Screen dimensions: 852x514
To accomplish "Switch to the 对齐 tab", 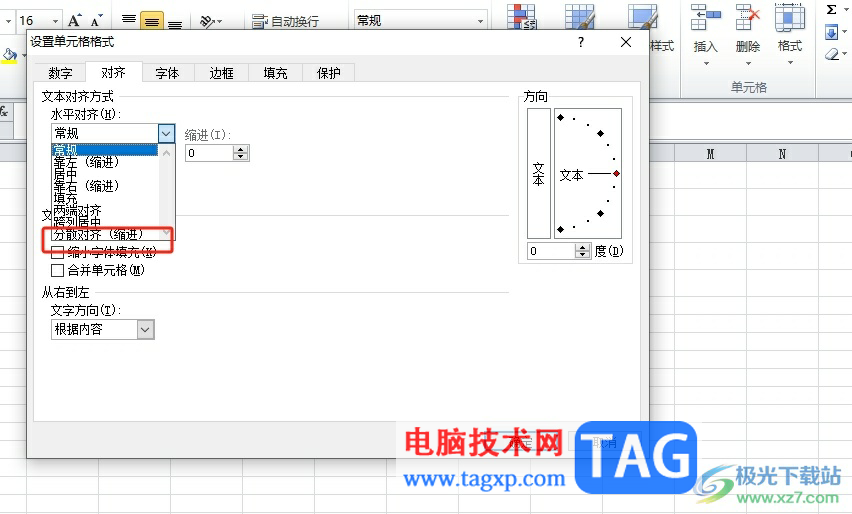I will coord(114,72).
